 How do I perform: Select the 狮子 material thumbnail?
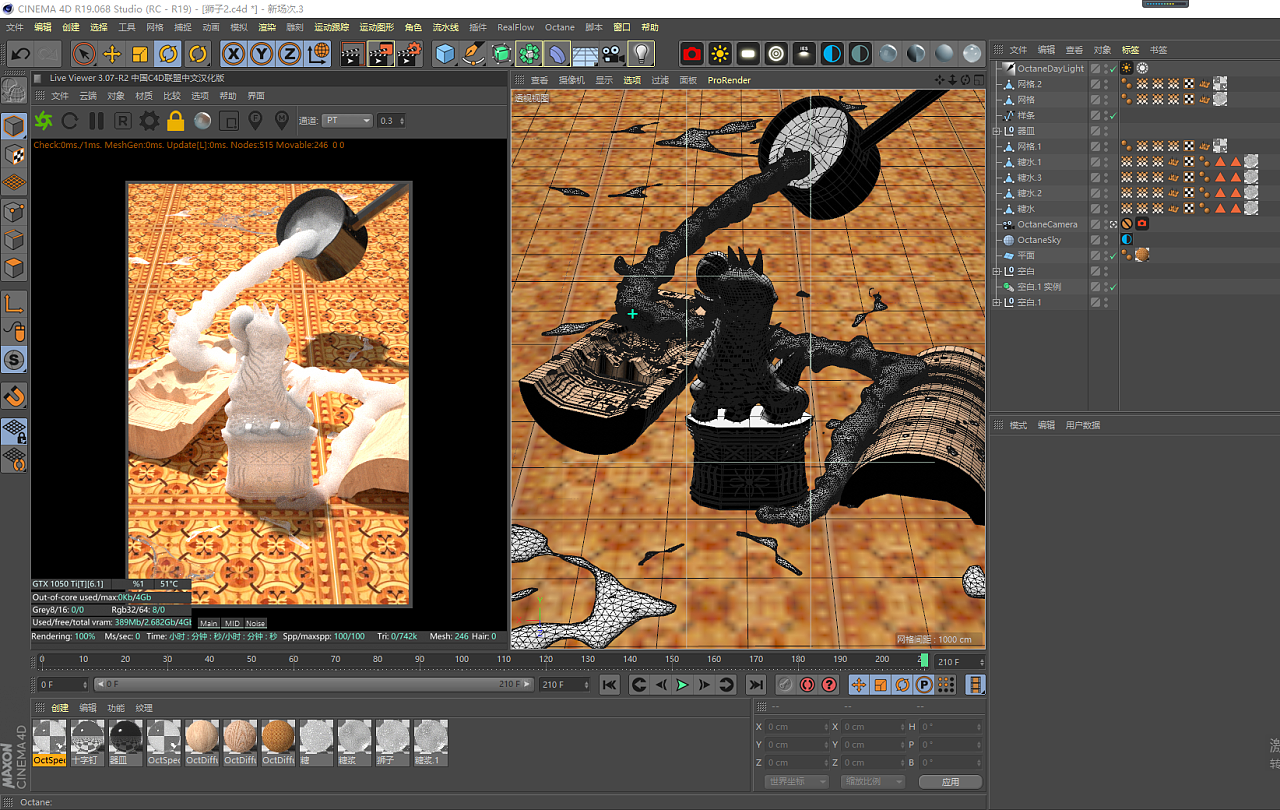(x=393, y=743)
